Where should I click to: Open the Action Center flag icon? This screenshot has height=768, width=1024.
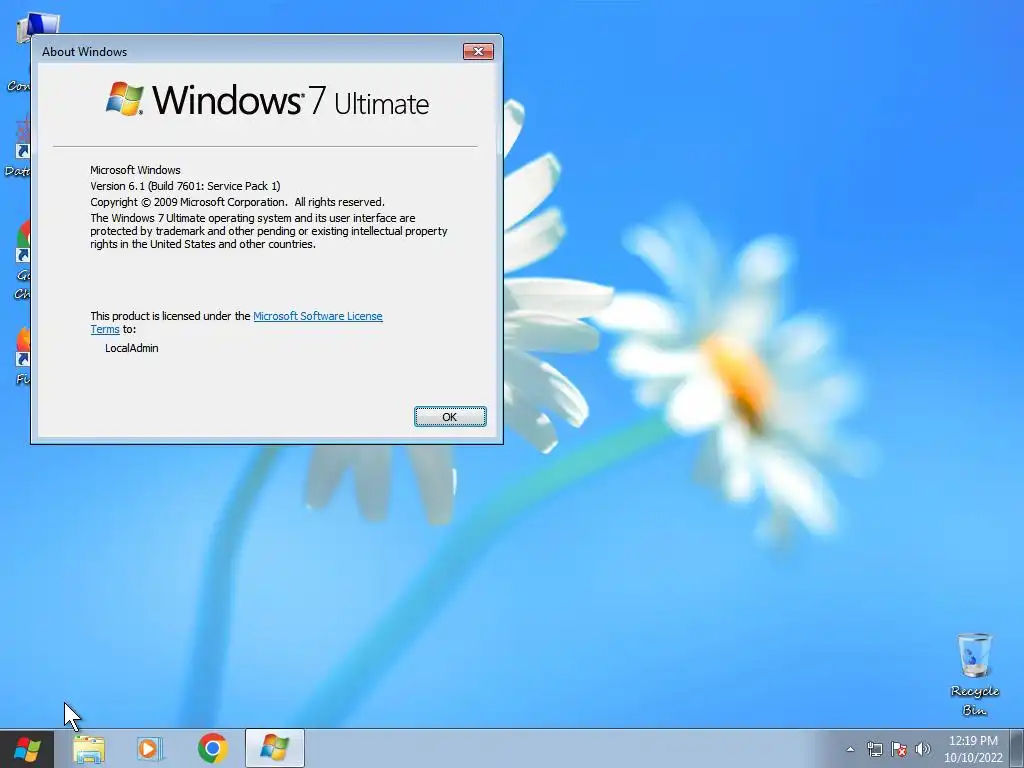pos(899,749)
